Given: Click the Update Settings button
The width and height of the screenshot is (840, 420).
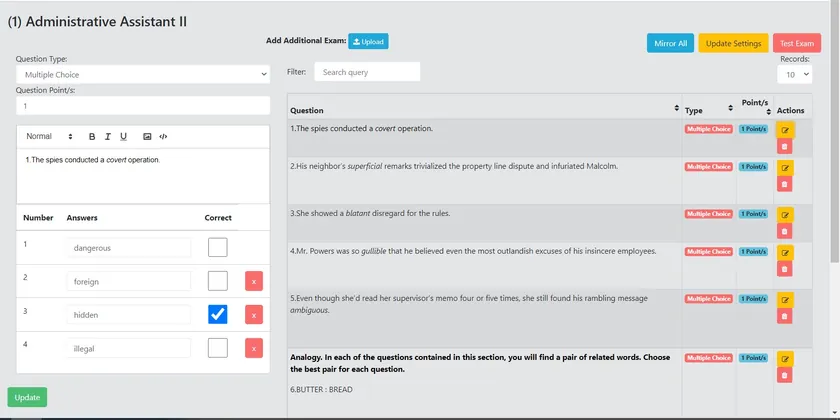Looking at the screenshot, I should click(733, 43).
